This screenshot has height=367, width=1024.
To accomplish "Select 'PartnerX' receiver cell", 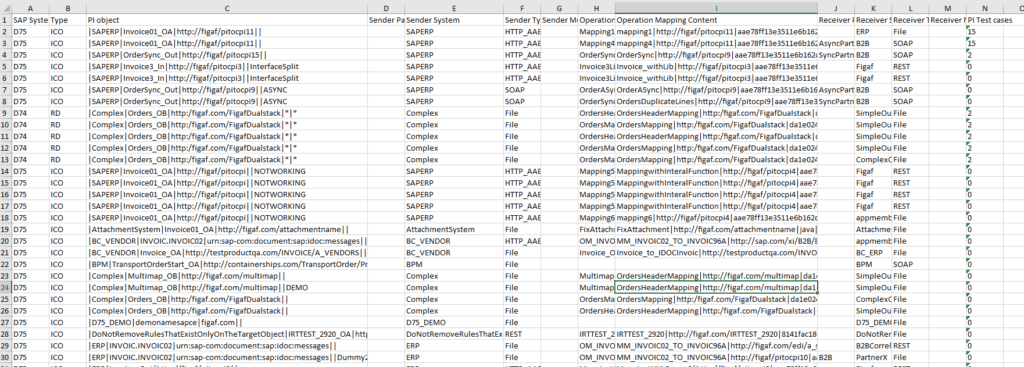I will click(x=873, y=357).
